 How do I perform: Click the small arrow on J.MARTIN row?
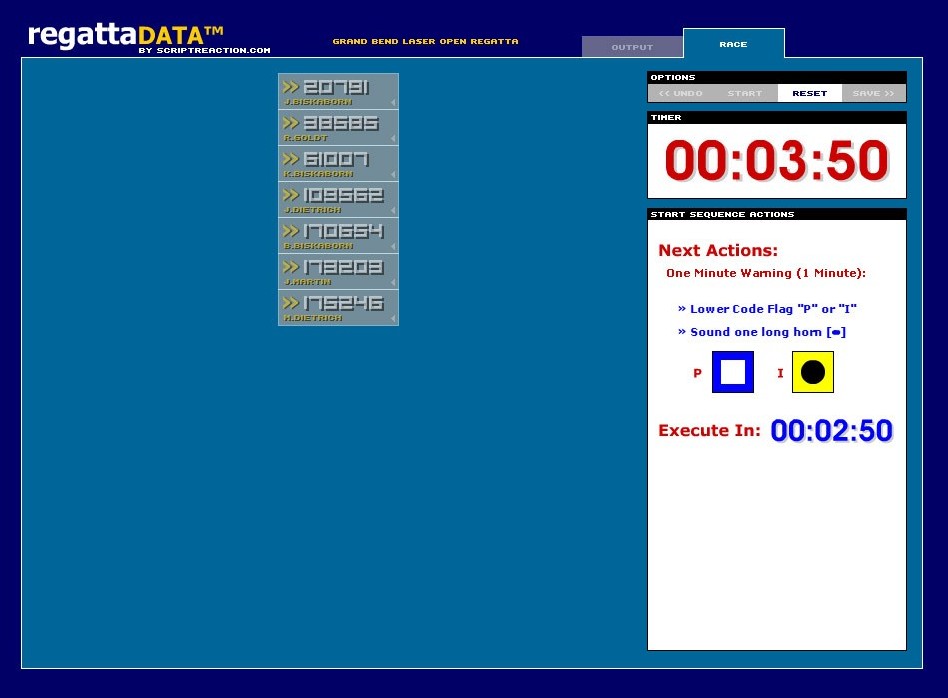393,282
